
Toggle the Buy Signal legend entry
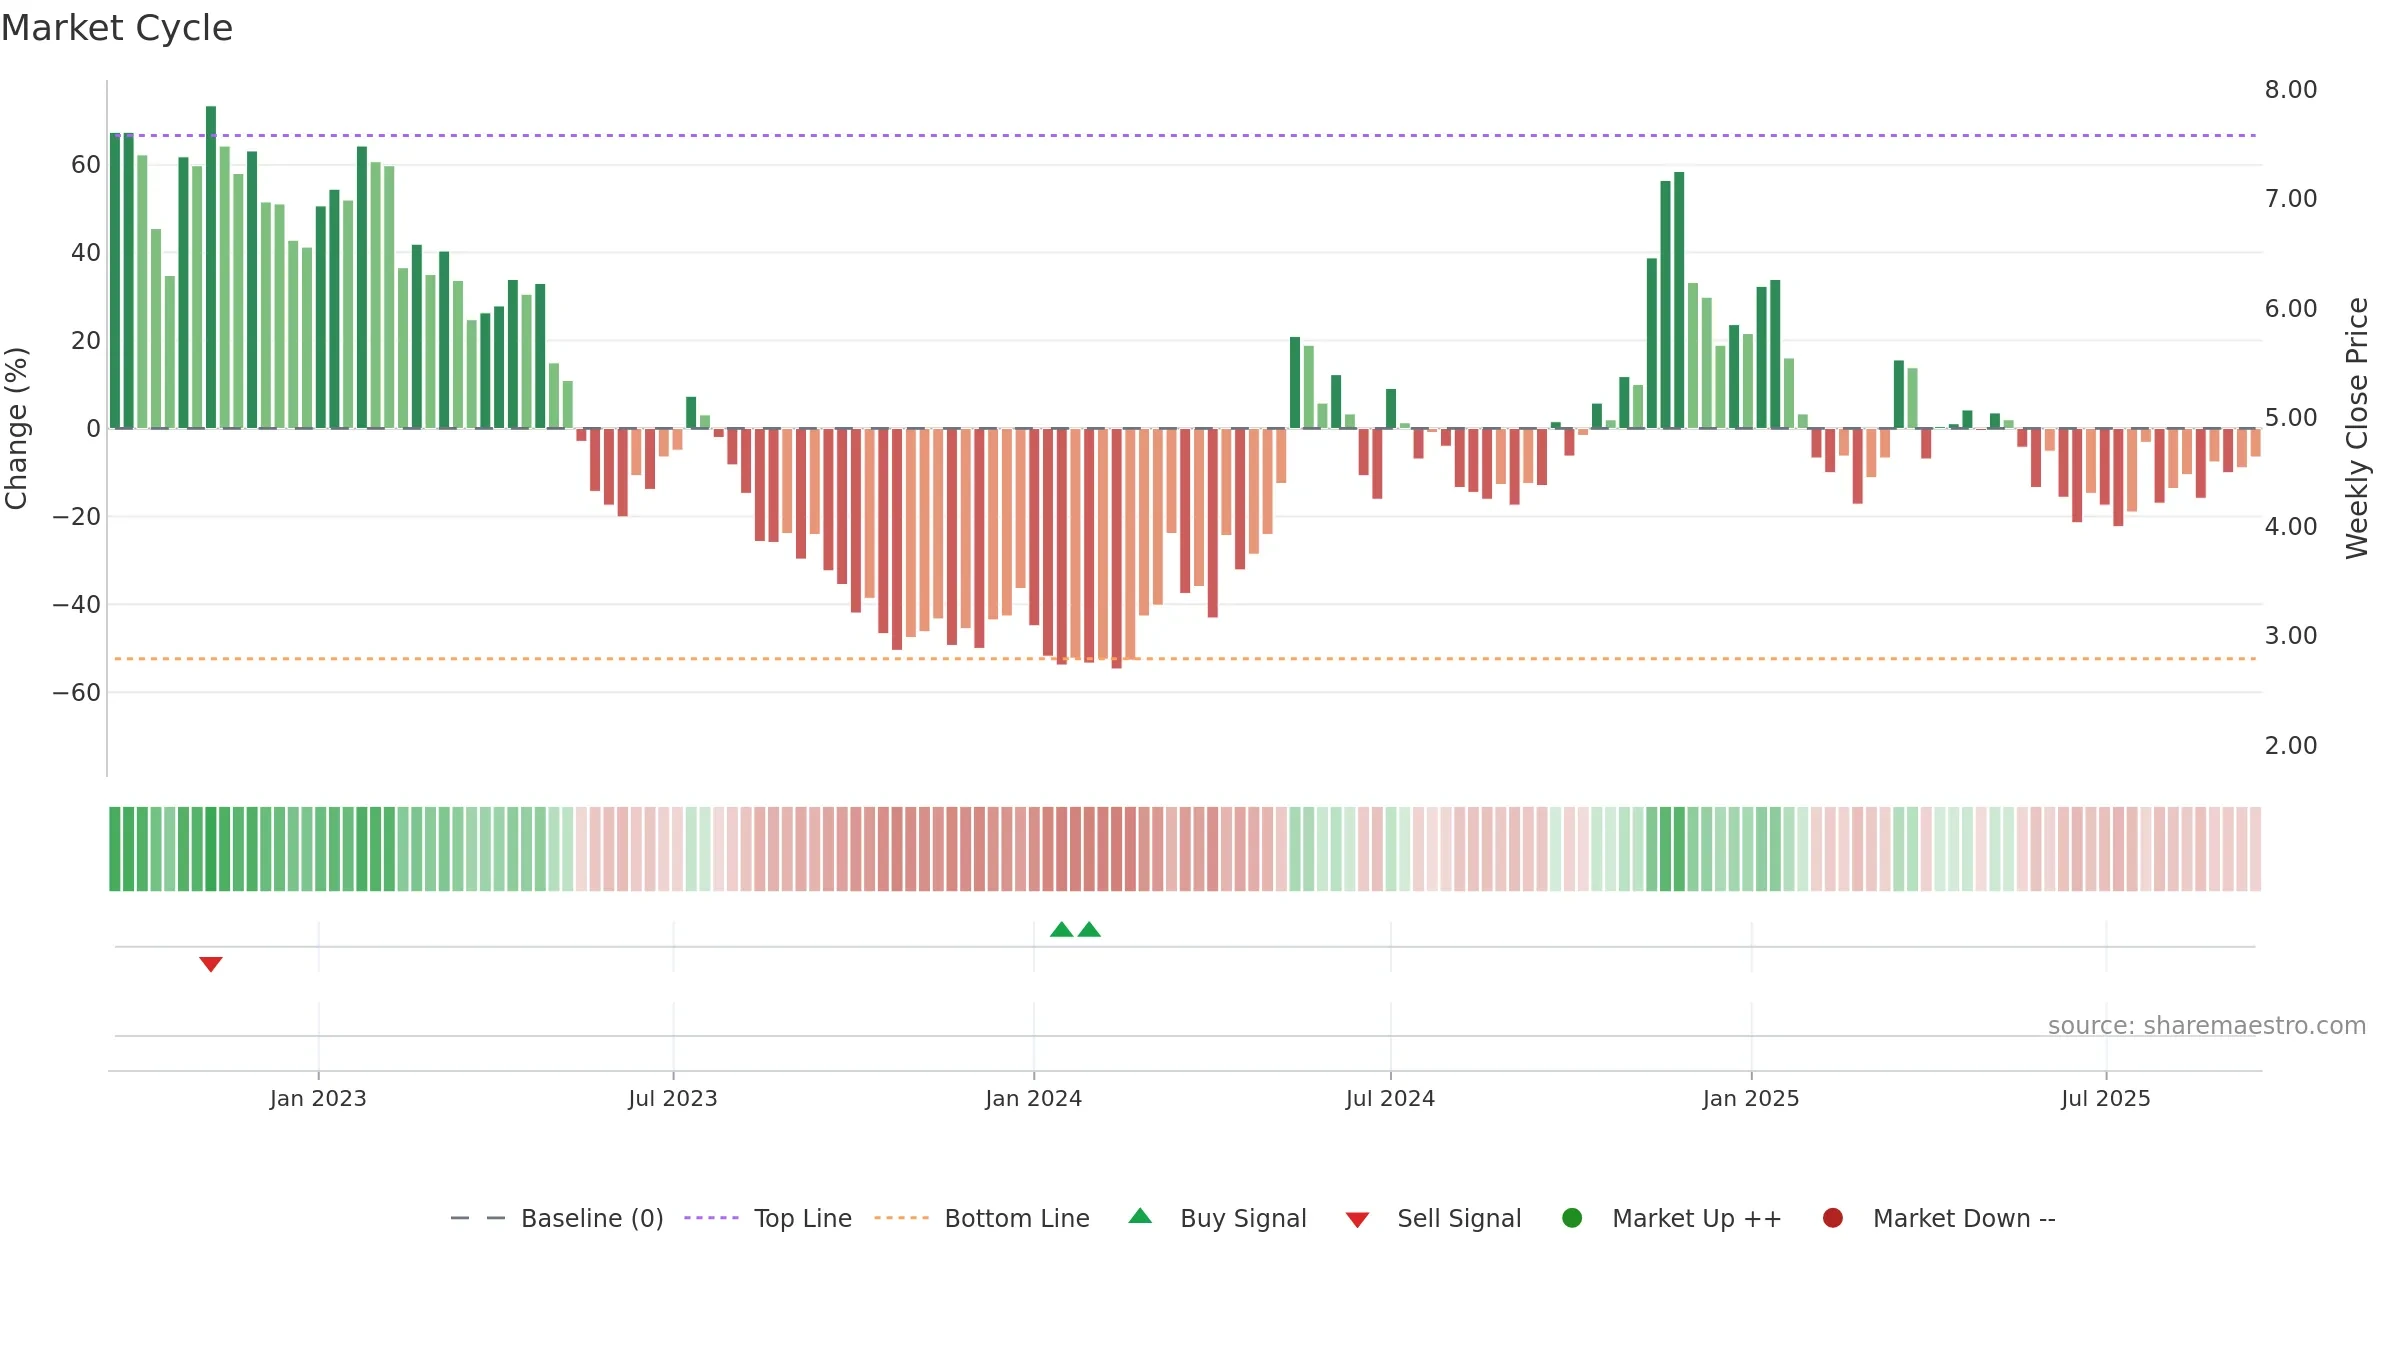point(1217,1218)
